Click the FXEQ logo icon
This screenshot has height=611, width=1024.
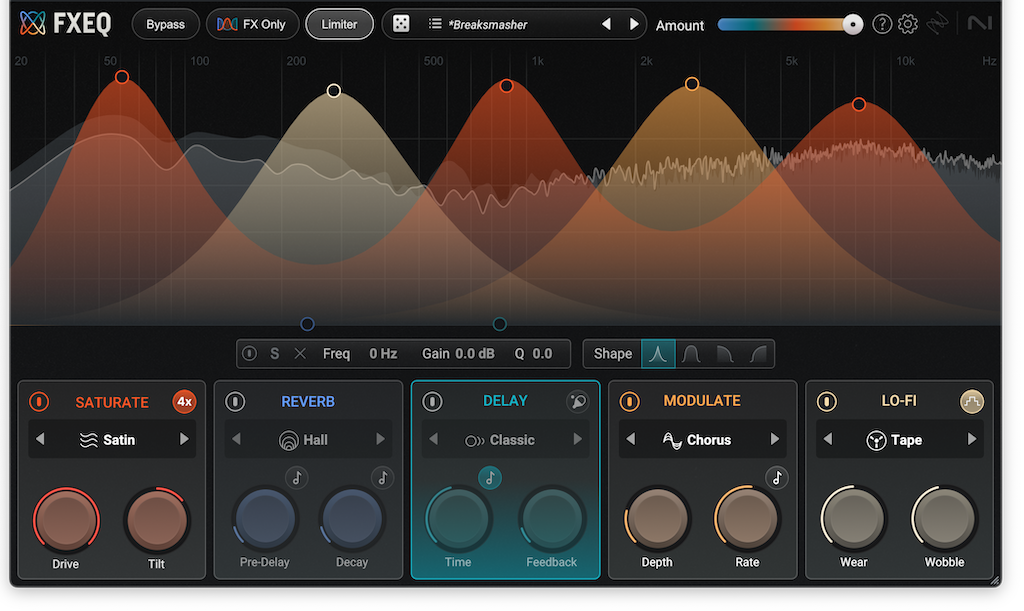coord(33,24)
